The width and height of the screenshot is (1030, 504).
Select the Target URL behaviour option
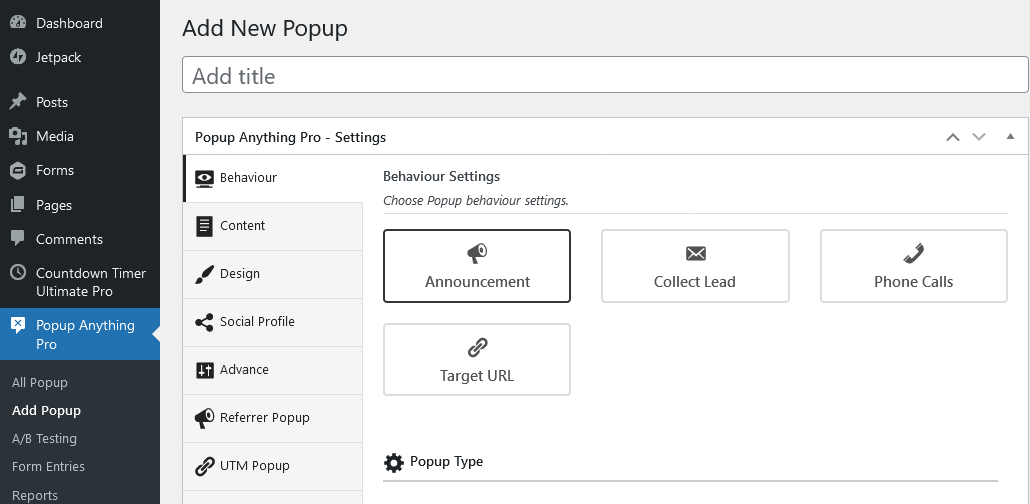tap(477, 359)
